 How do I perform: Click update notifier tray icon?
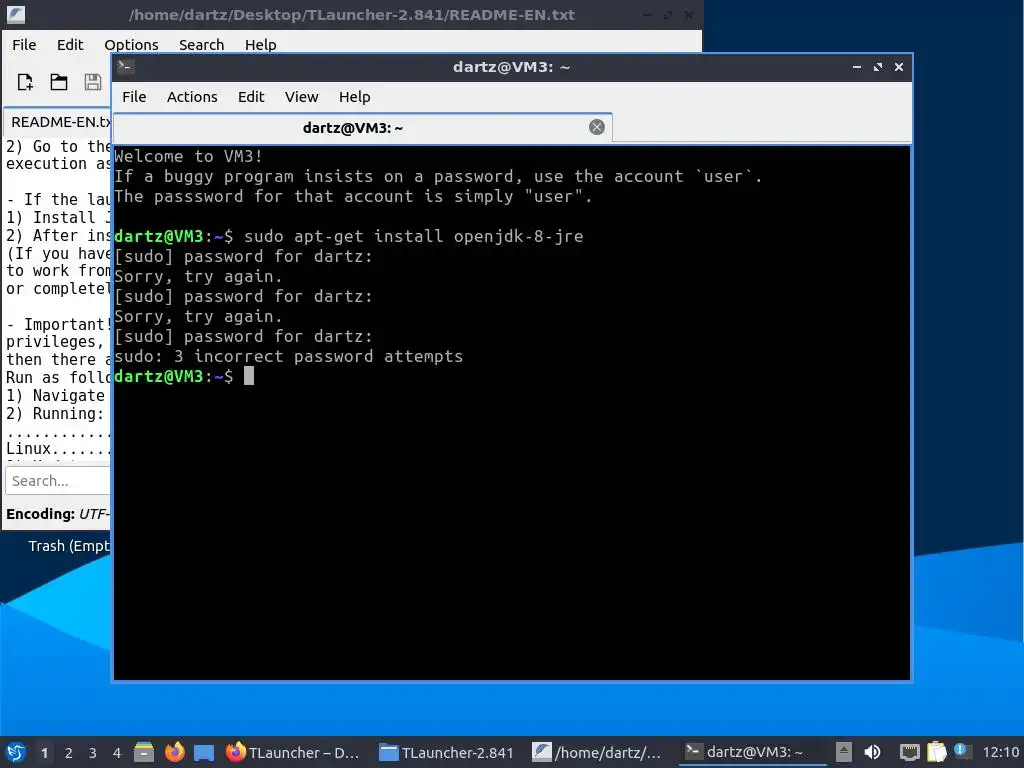(x=962, y=751)
